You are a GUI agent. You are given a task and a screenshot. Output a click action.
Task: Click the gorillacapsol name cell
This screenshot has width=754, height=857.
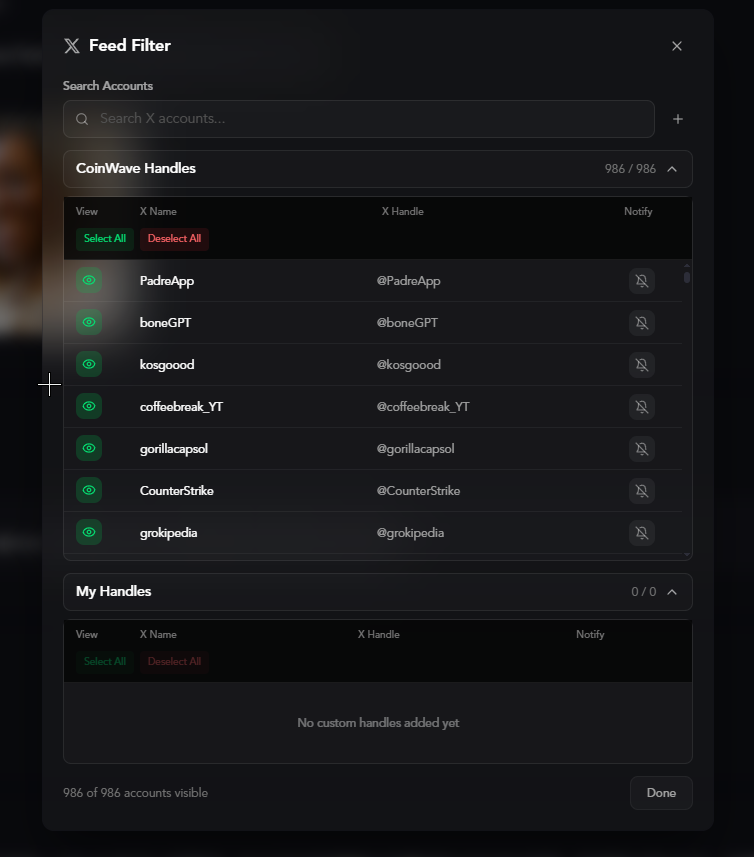[174, 449]
